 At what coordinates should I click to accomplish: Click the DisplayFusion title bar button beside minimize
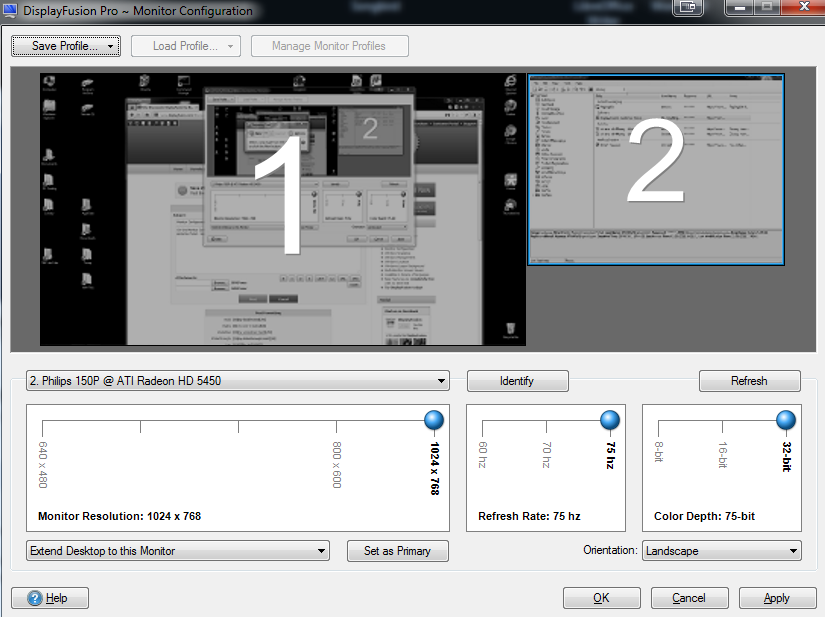click(688, 7)
